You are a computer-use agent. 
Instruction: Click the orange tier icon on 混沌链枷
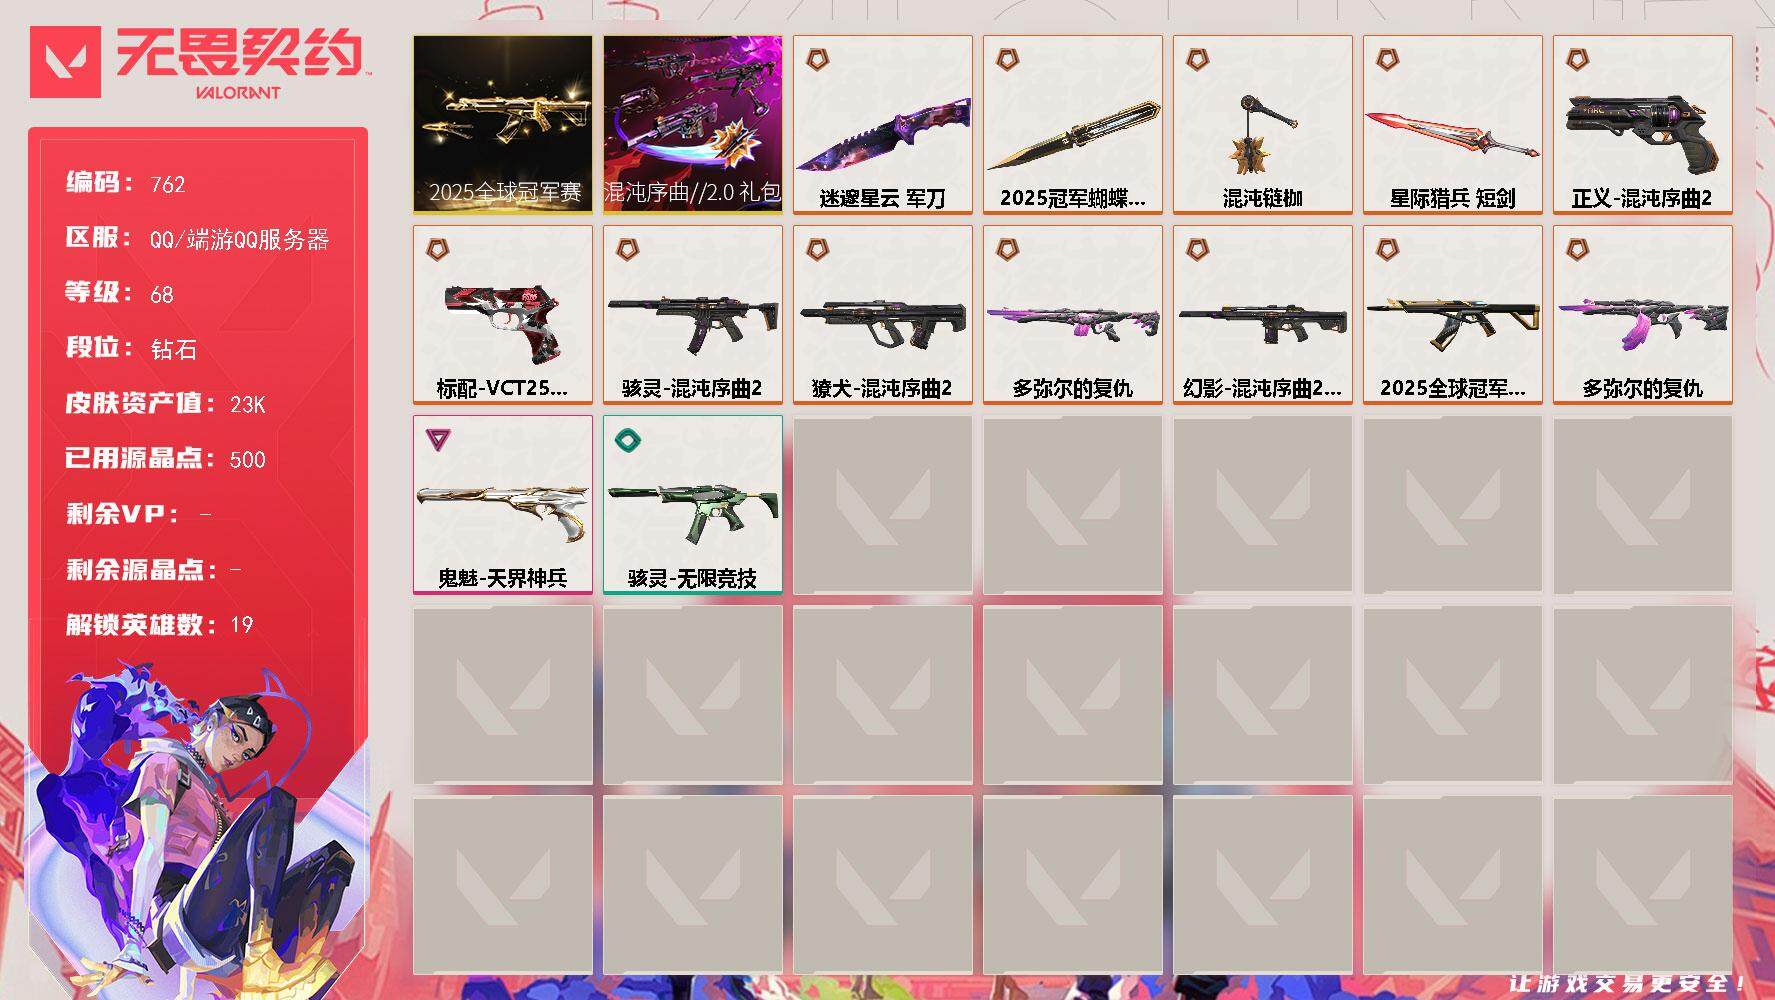coord(1197,59)
